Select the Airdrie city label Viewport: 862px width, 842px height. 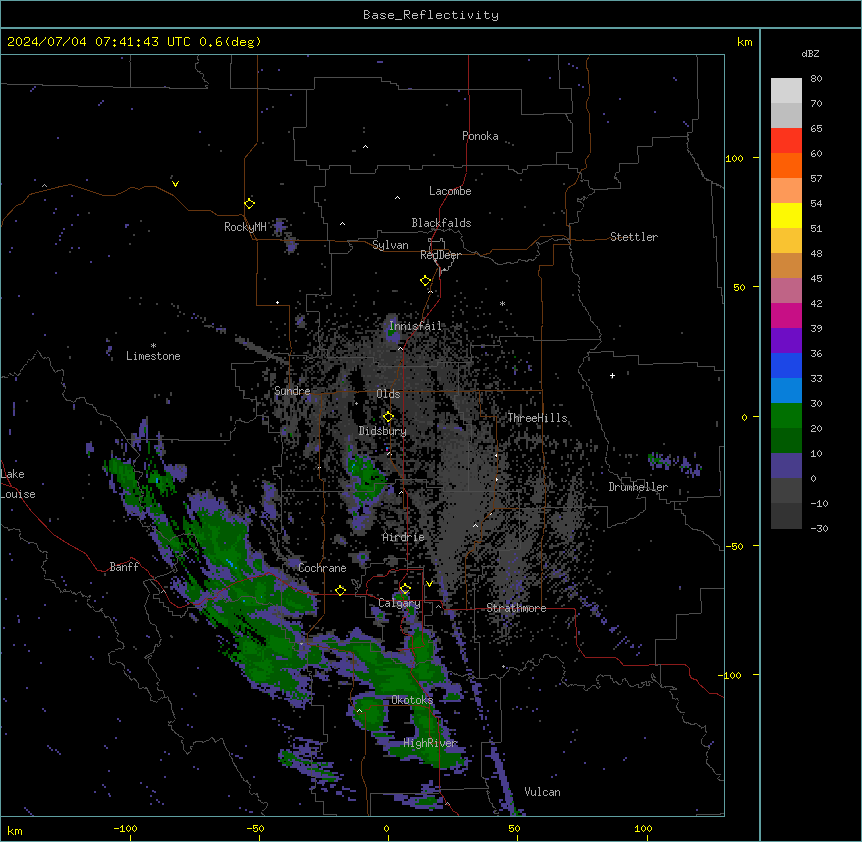pyautogui.click(x=403, y=537)
